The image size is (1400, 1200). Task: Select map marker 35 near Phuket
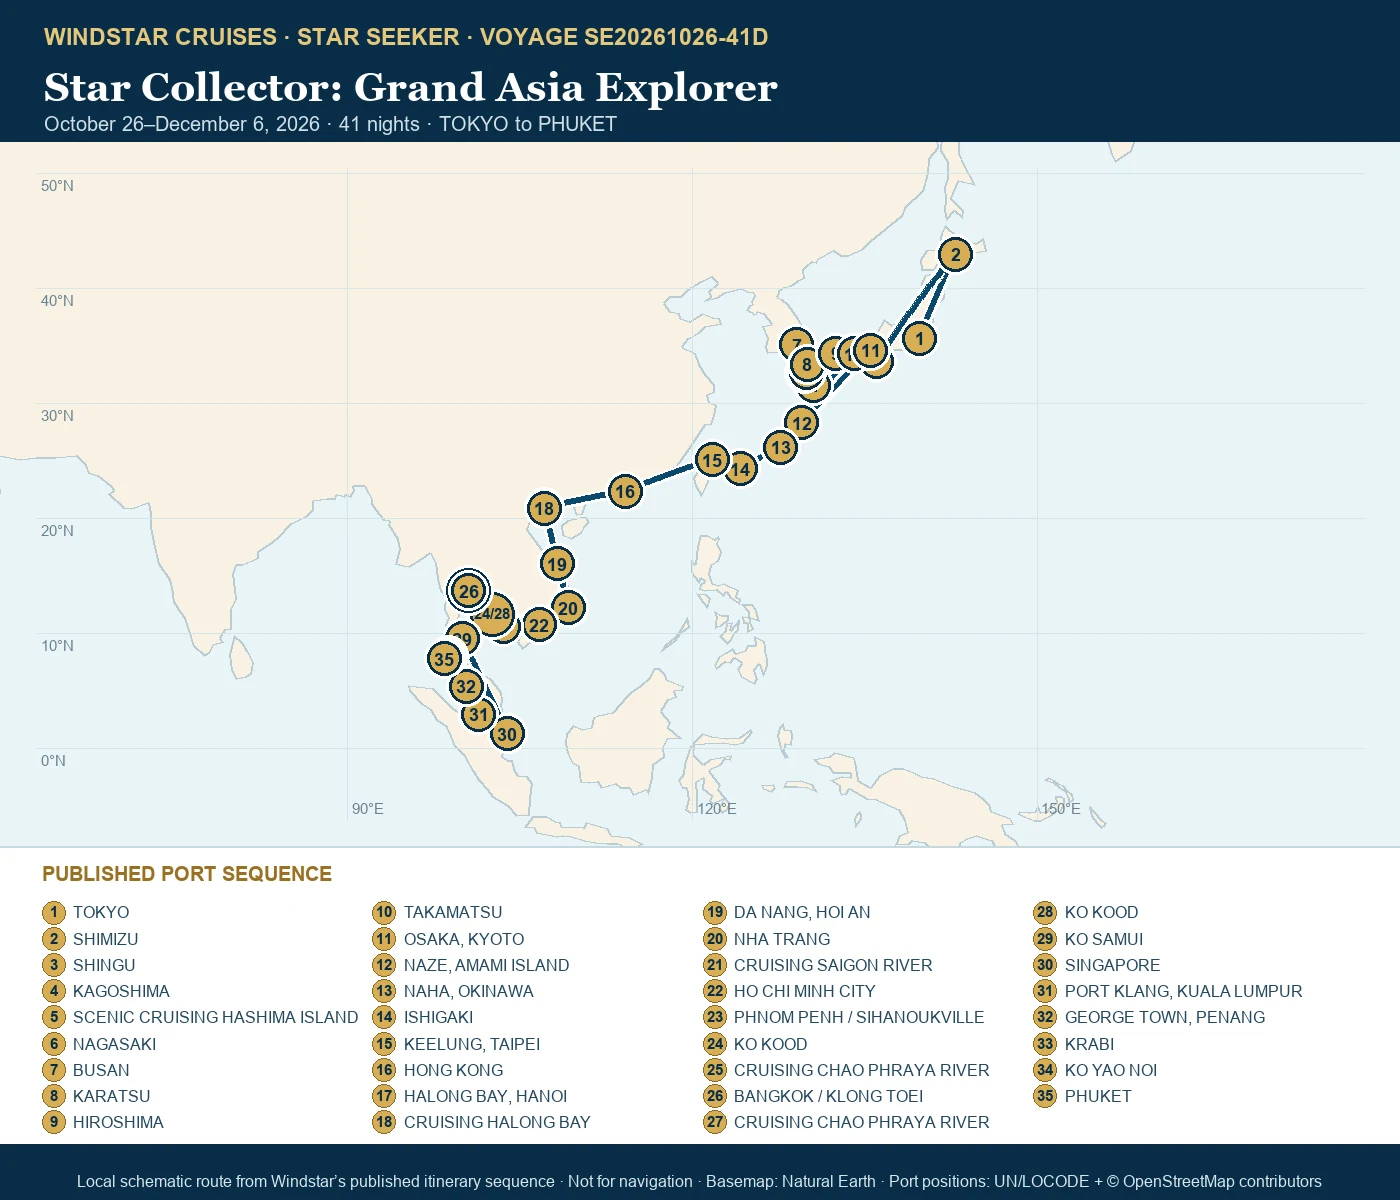point(444,659)
